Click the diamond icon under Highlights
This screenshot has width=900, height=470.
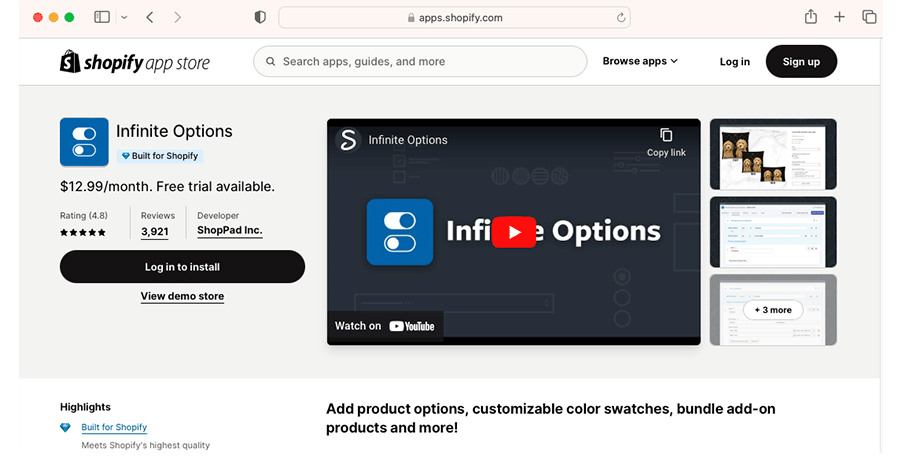65,428
